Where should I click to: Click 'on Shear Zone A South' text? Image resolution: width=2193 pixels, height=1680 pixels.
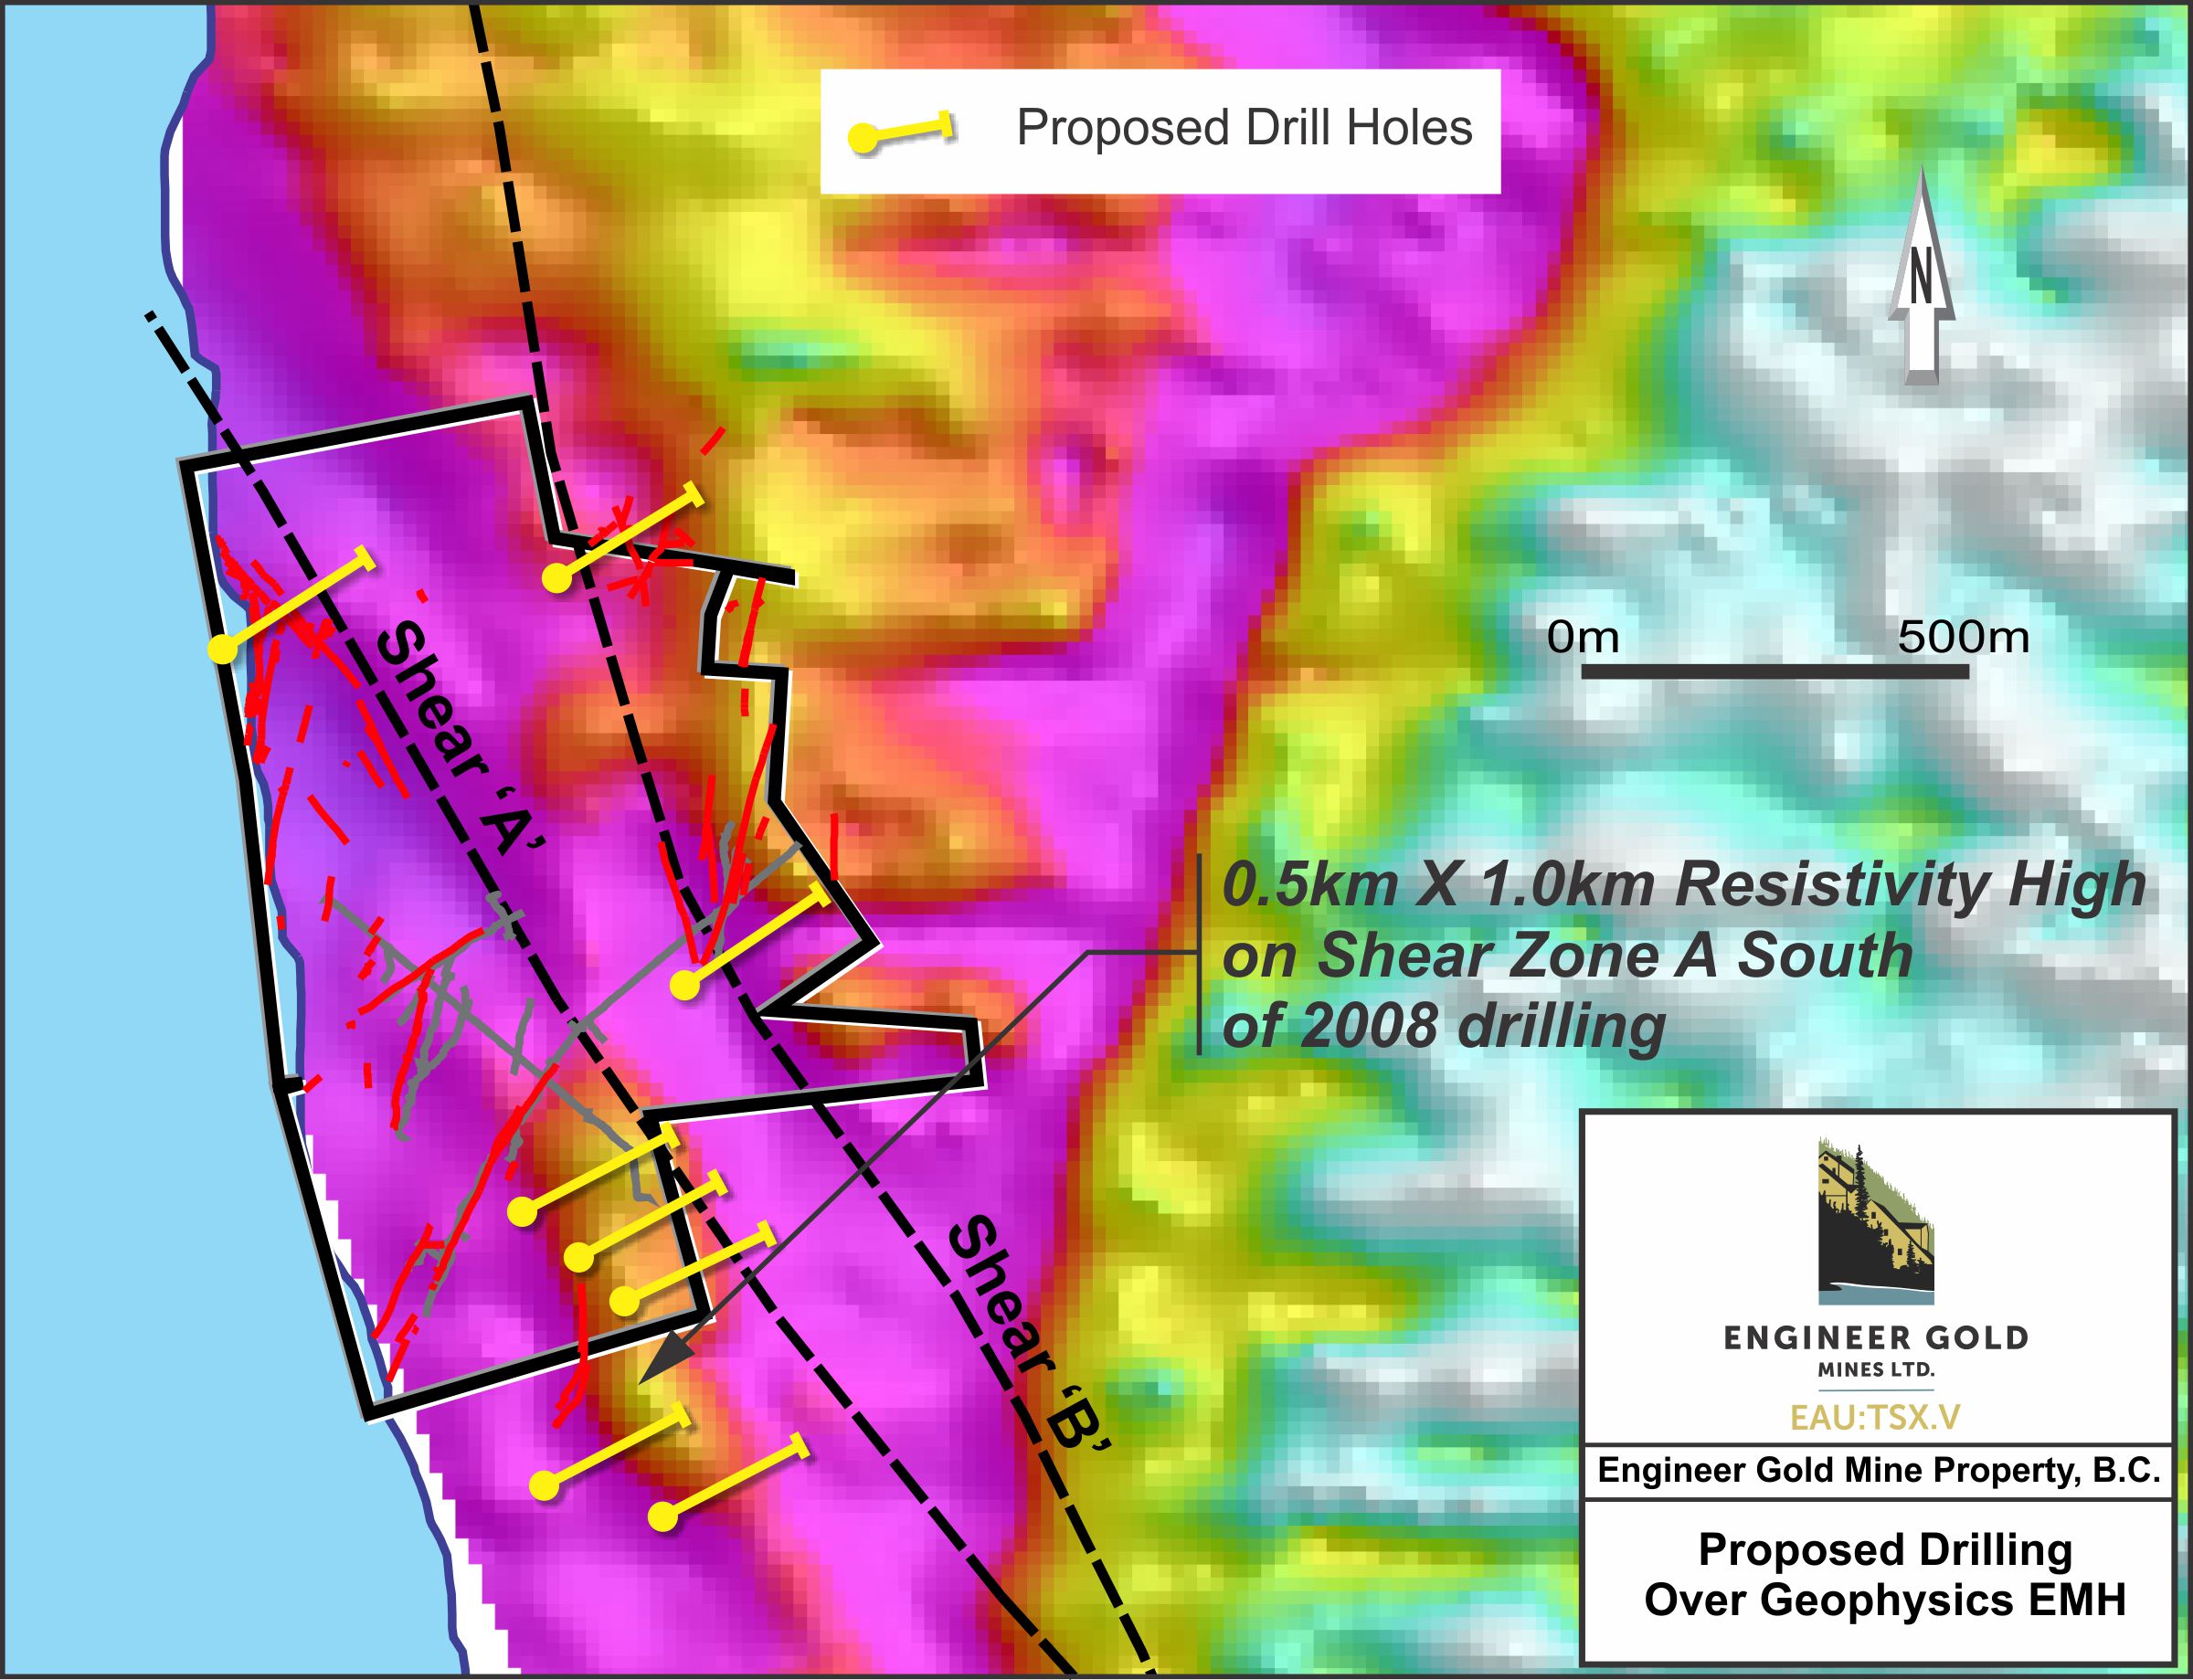click(x=1568, y=956)
